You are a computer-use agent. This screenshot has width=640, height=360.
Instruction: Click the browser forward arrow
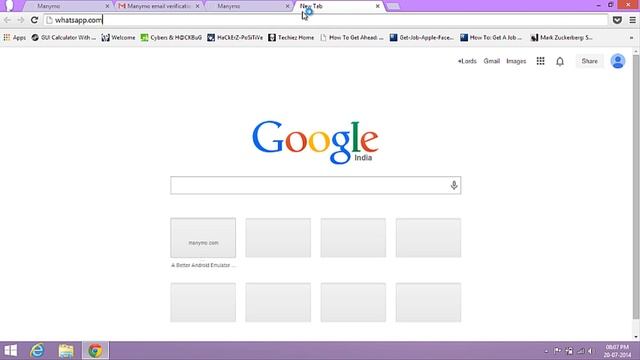21,20
